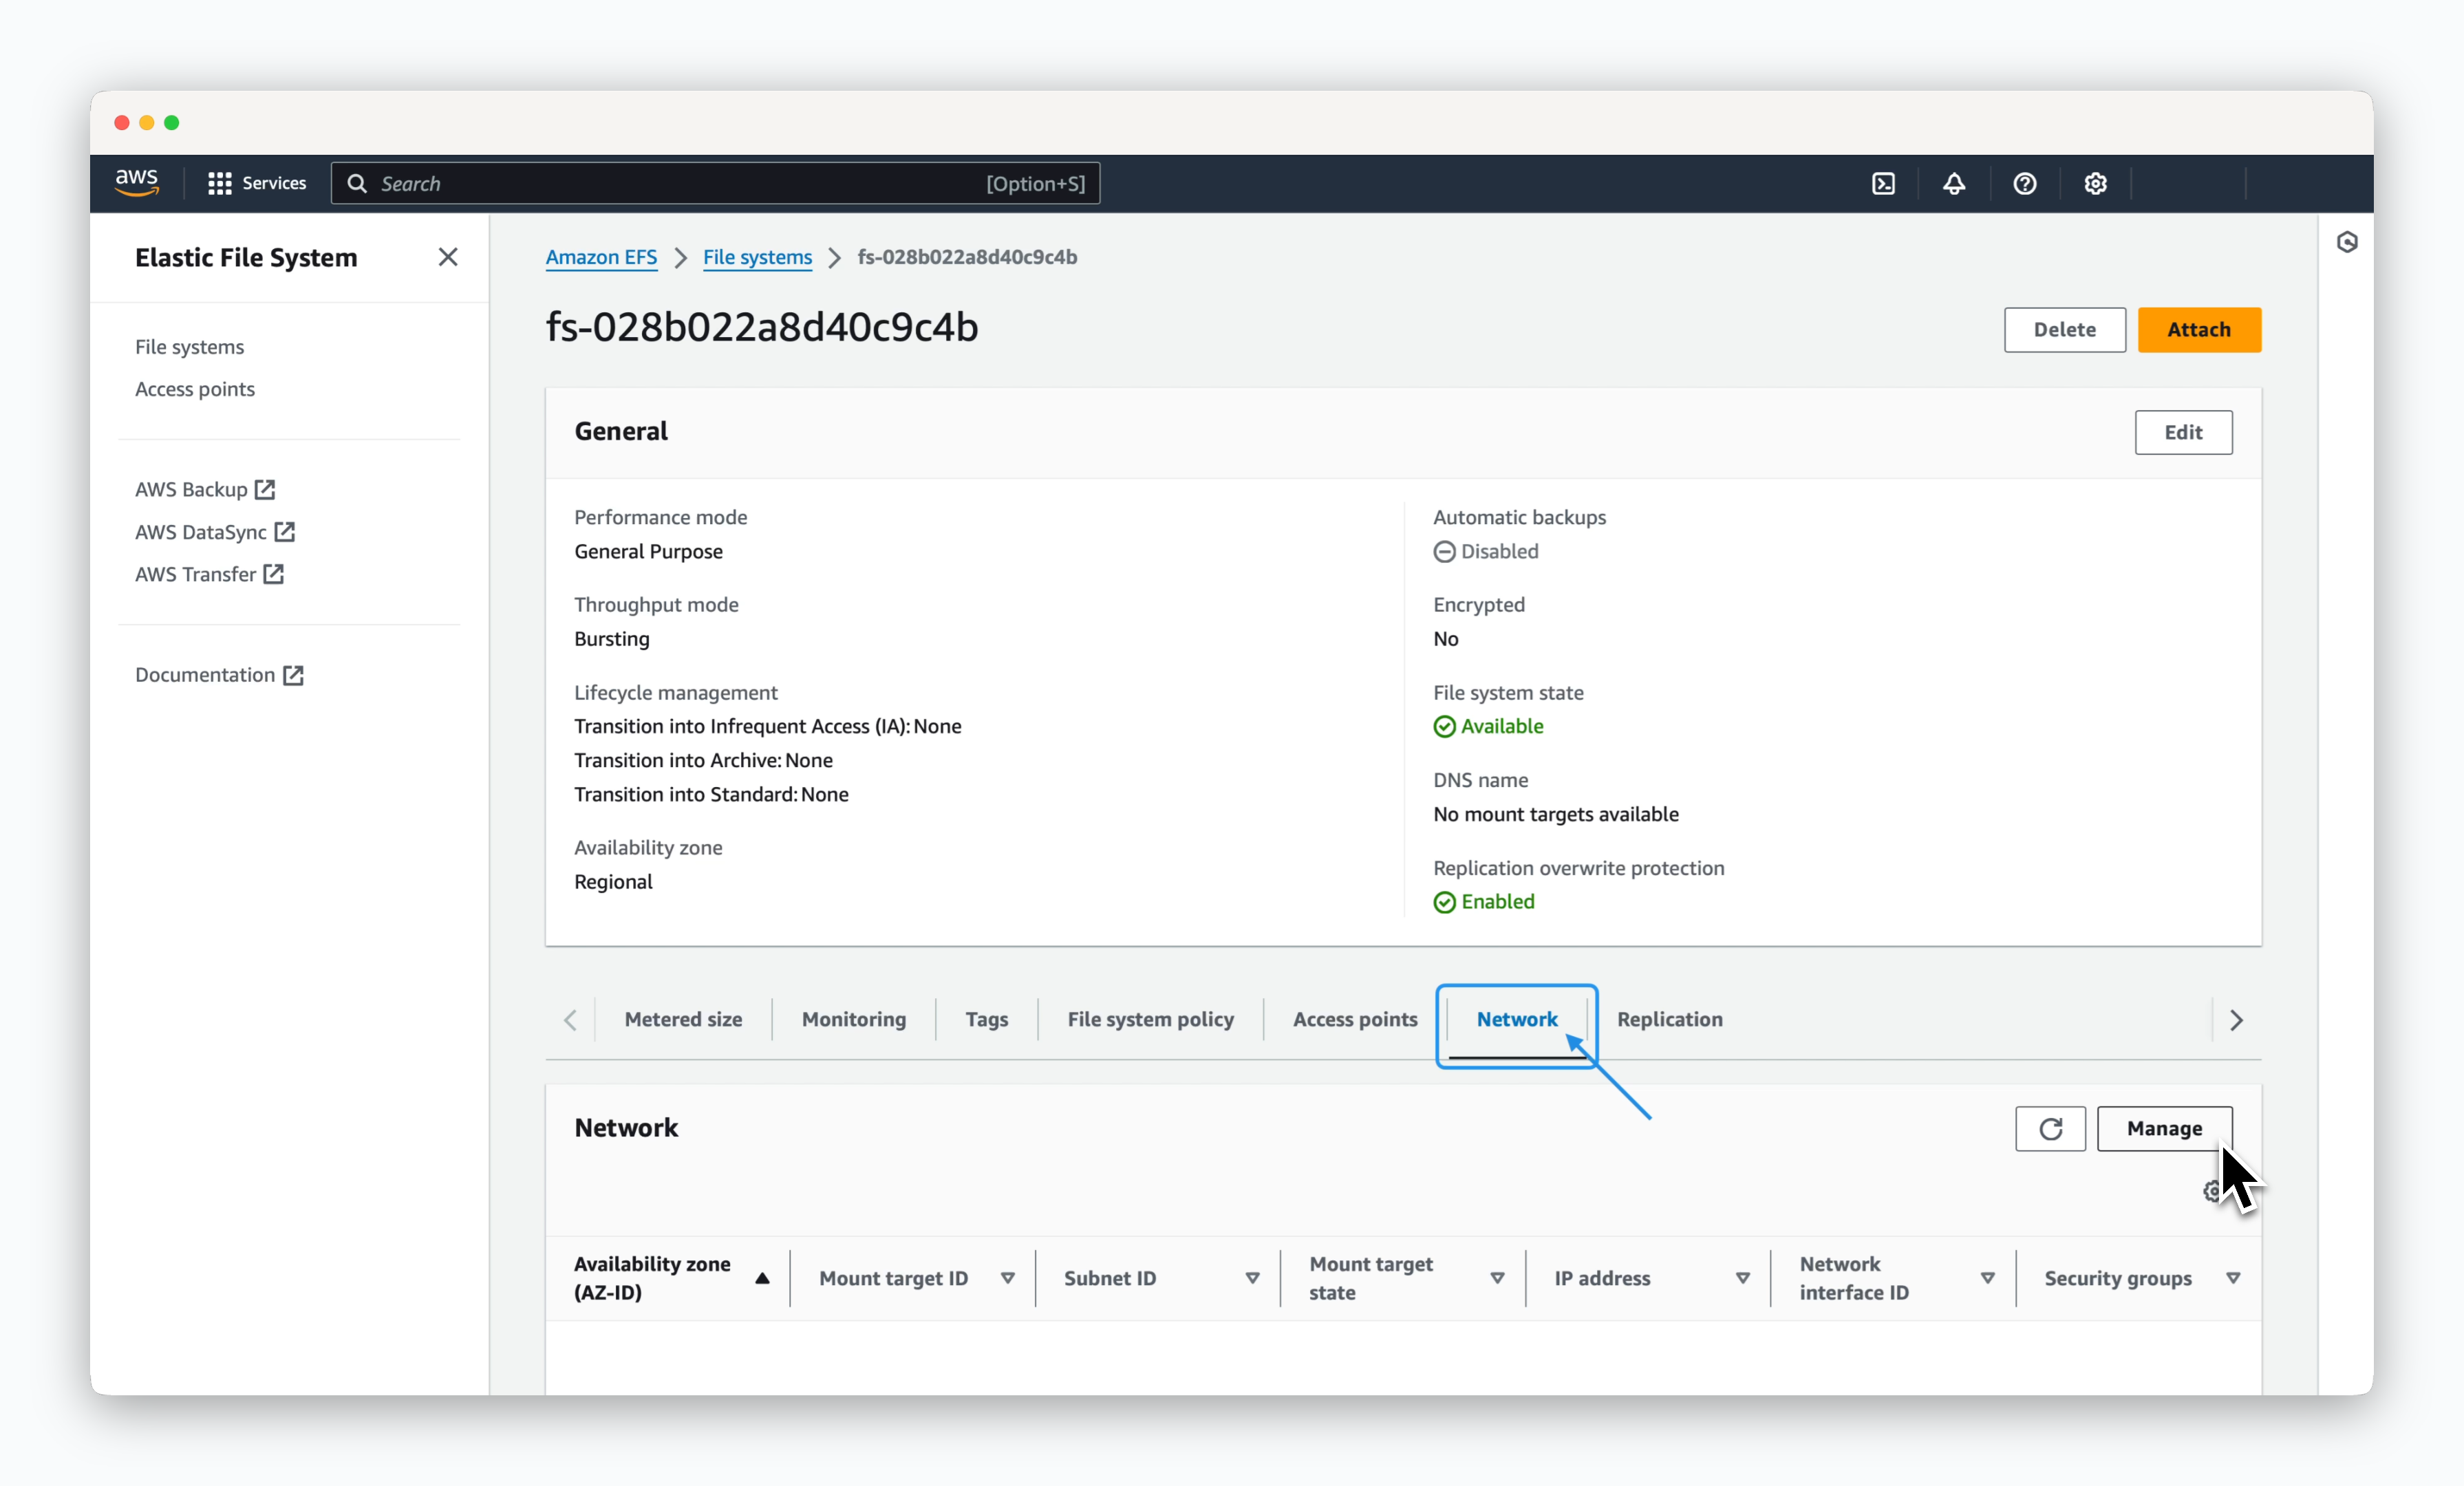Viewport: 2464px width, 1486px height.
Task: Go to File systems breadcrumb link
Action: pos(757,257)
